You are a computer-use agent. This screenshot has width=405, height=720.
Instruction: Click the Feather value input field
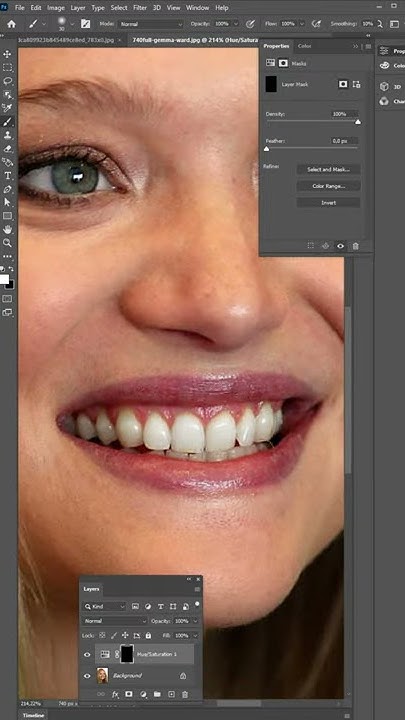[x=344, y=141]
